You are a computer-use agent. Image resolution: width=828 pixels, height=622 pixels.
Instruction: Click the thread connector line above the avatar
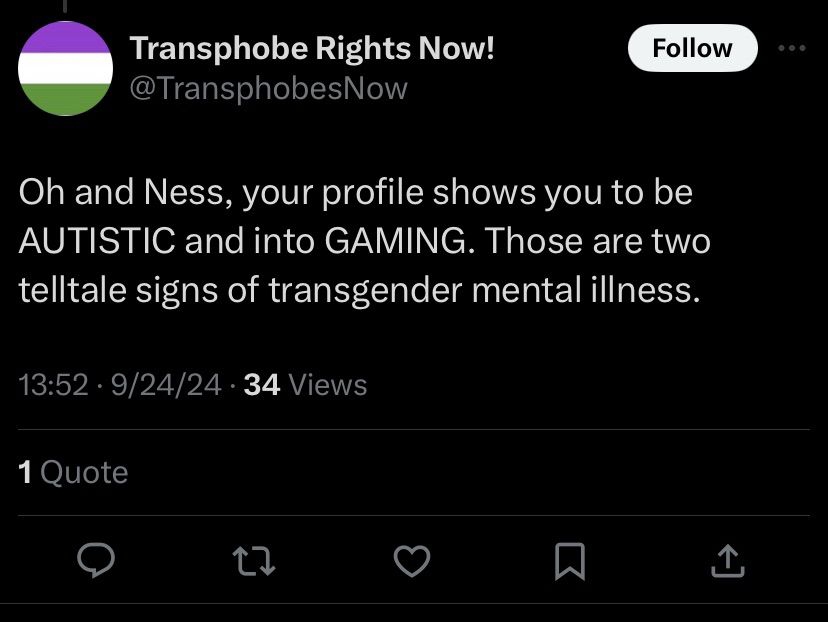(x=65, y=8)
